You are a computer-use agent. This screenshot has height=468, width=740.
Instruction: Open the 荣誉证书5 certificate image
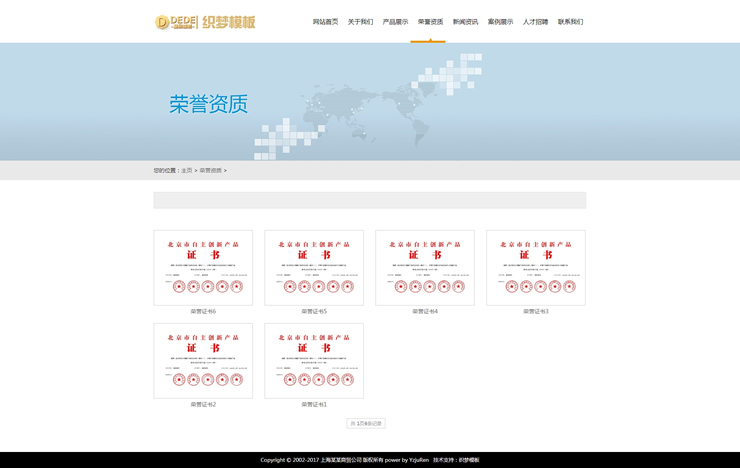[x=314, y=267]
